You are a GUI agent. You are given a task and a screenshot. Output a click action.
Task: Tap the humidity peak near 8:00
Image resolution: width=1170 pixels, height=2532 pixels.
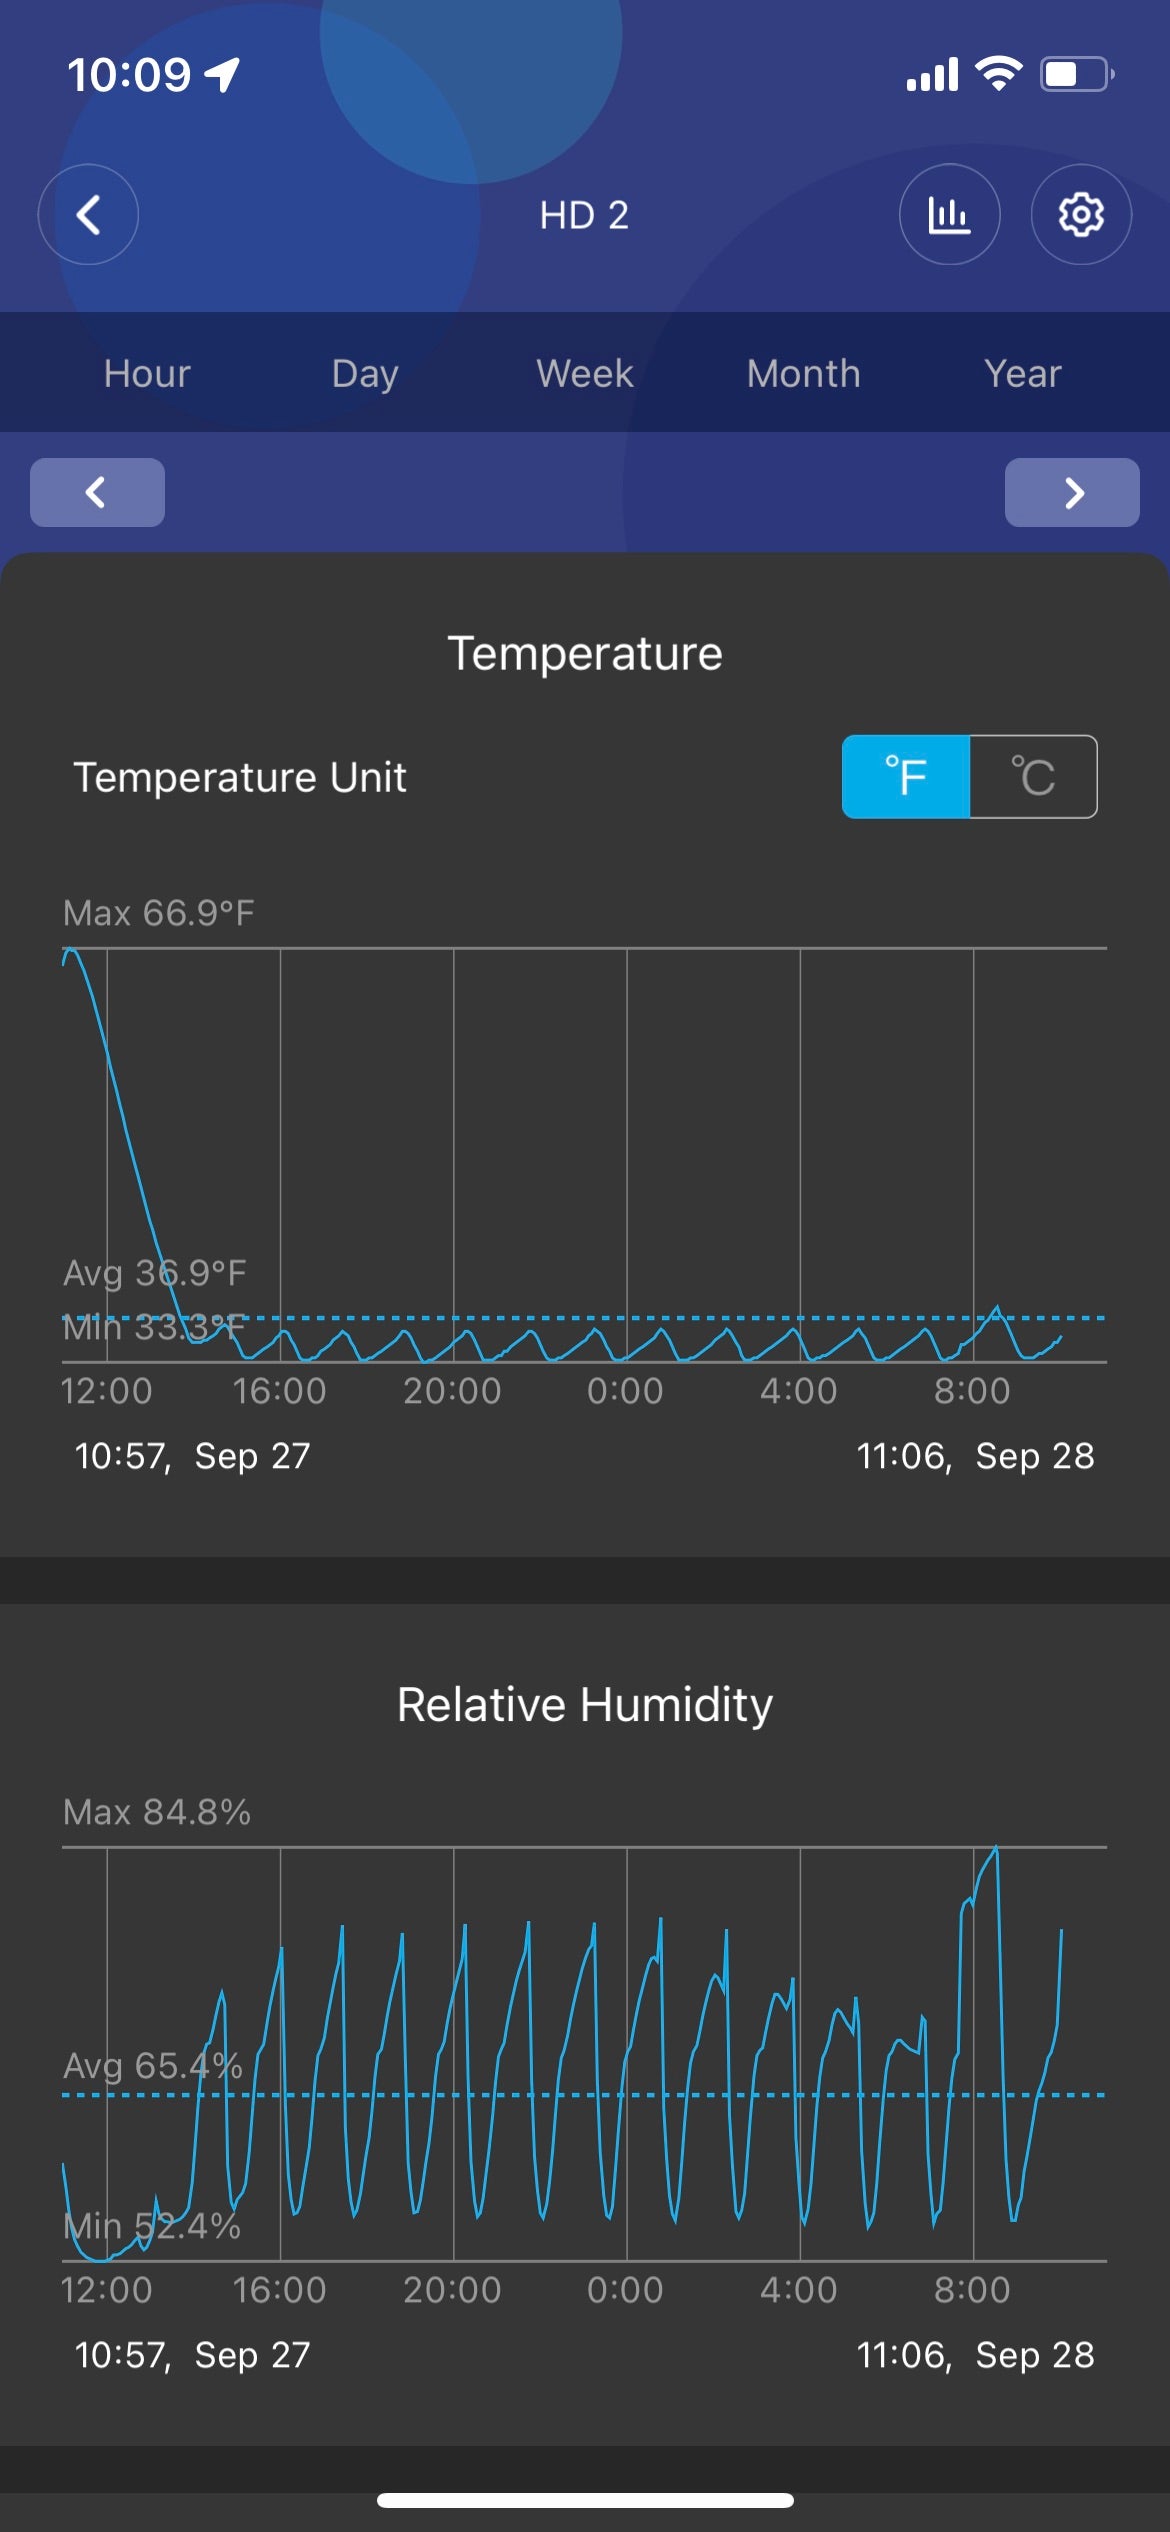[996, 1850]
